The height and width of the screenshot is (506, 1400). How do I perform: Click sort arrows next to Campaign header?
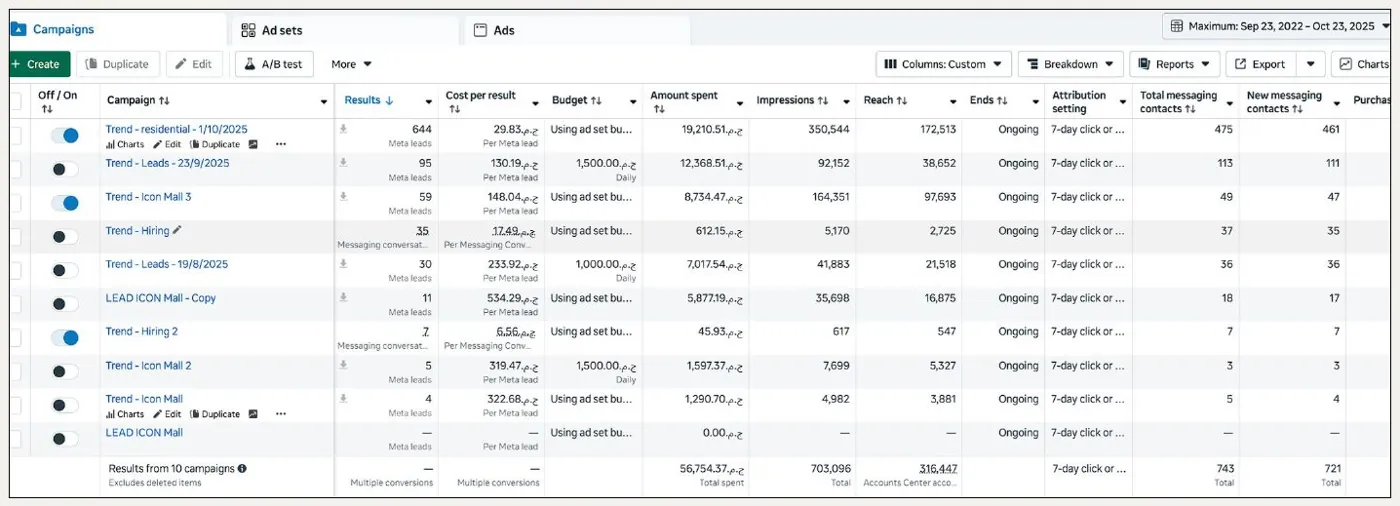[x=164, y=101]
